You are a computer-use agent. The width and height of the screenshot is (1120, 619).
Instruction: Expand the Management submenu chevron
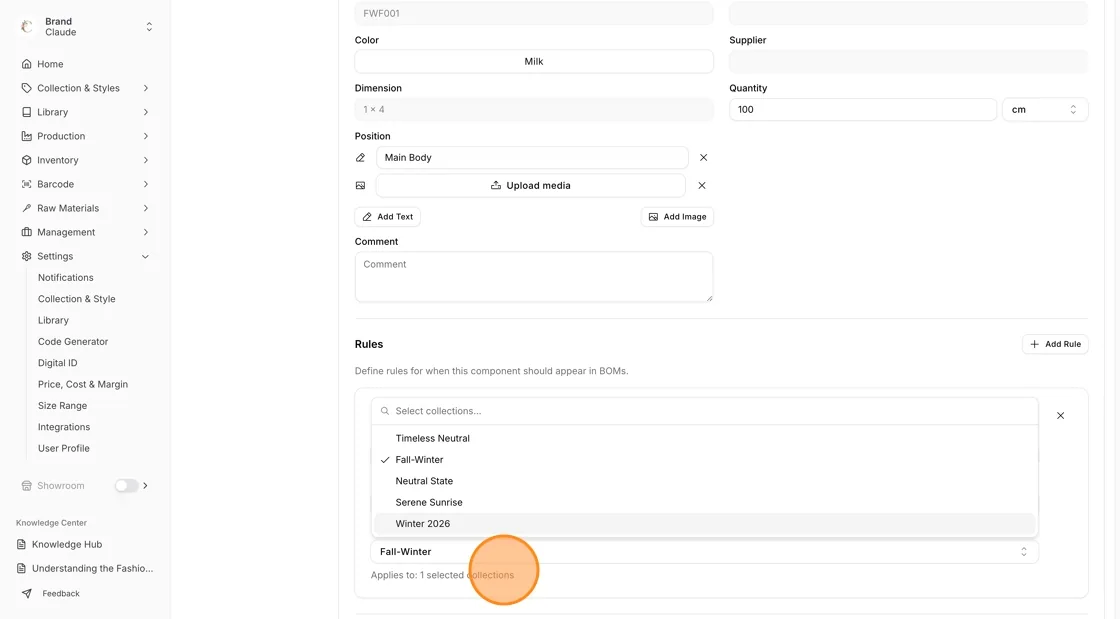tap(146, 232)
